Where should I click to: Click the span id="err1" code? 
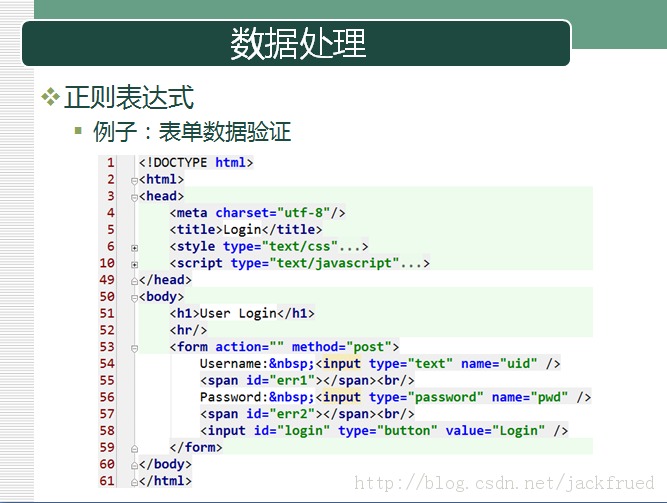(x=307, y=380)
